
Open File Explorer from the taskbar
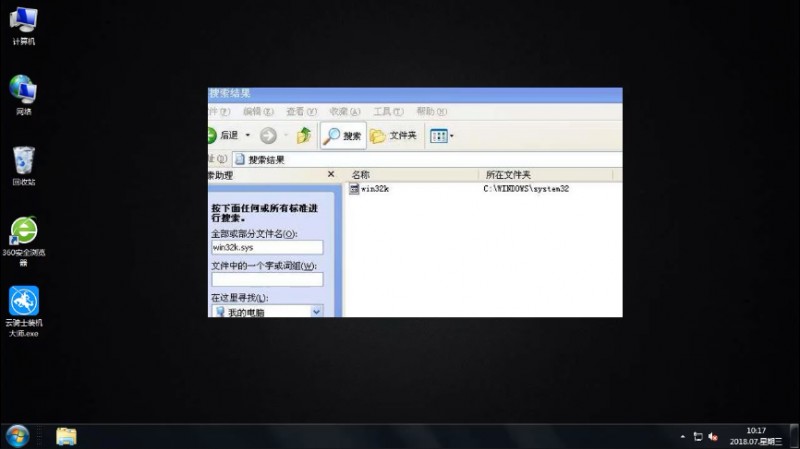coord(66,437)
